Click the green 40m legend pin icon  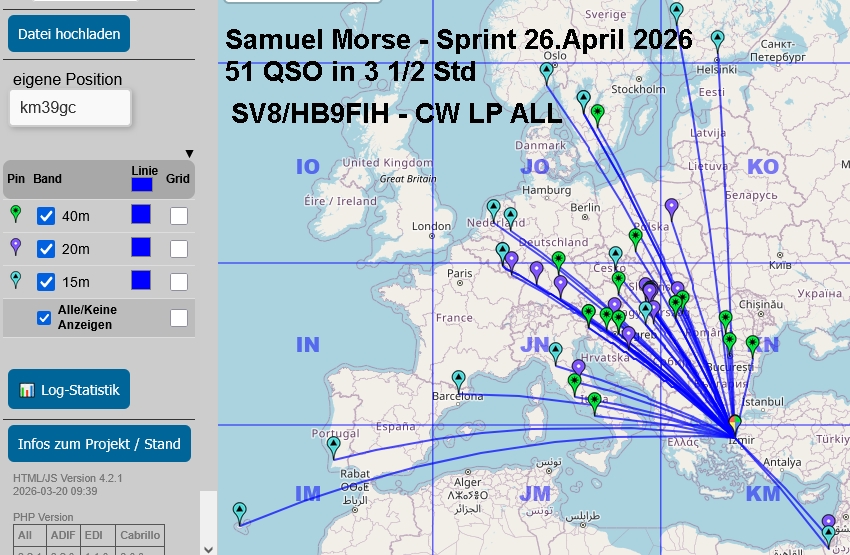(x=16, y=214)
